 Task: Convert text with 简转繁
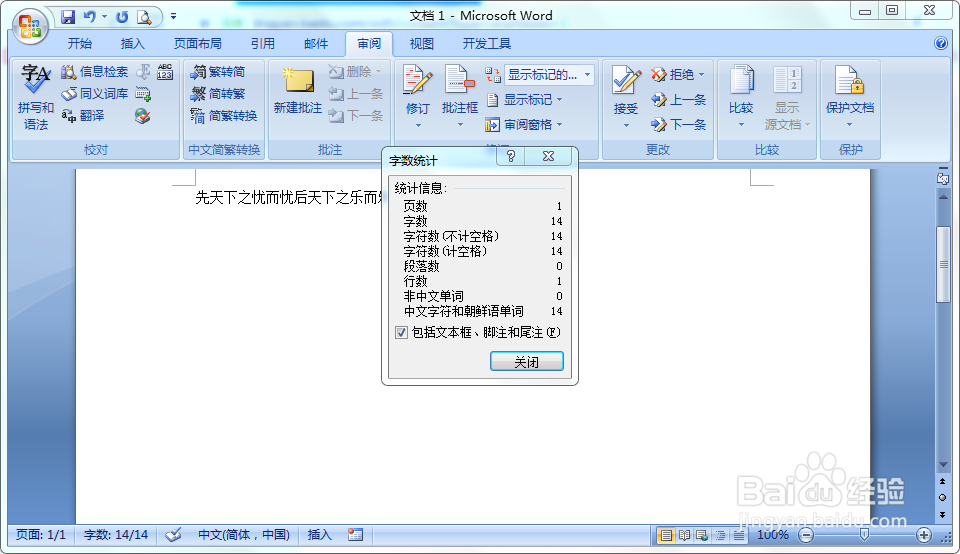point(217,94)
